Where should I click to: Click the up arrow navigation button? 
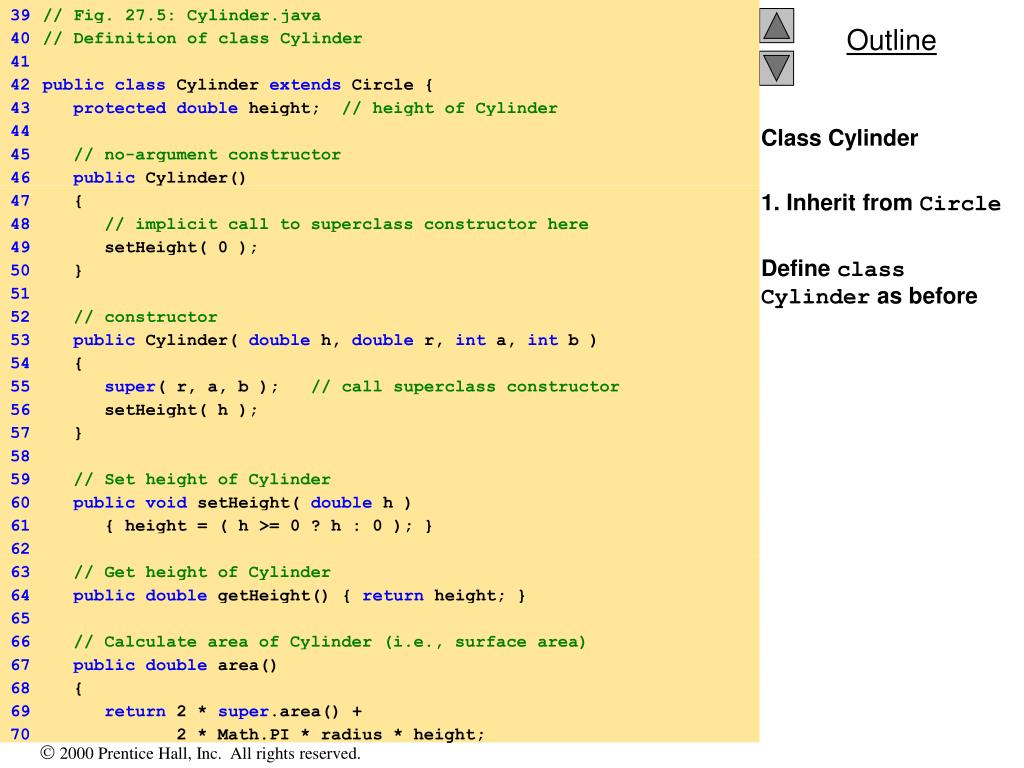[x=776, y=26]
